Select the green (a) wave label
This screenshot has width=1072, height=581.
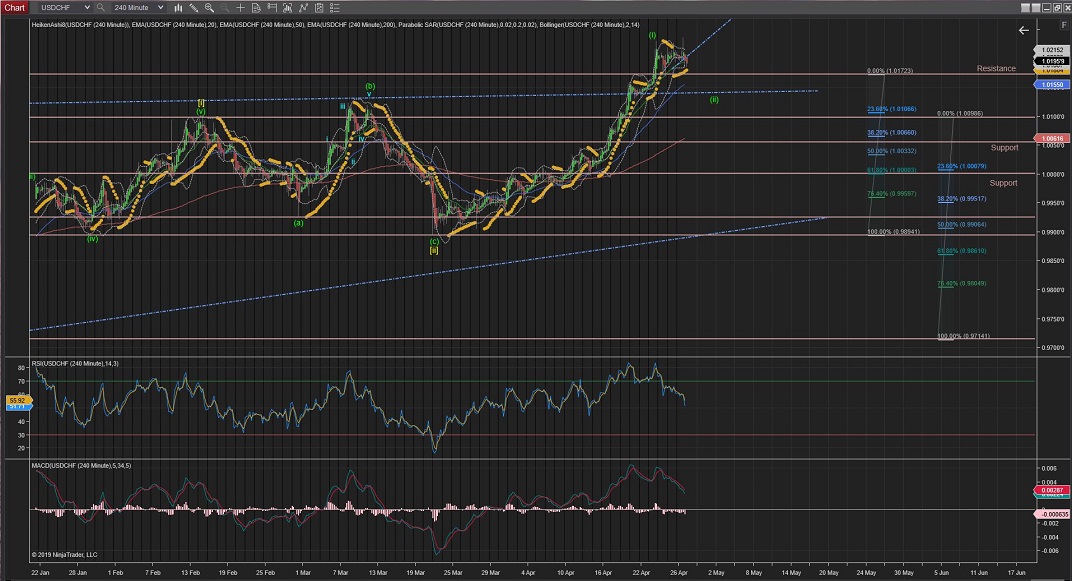(298, 223)
